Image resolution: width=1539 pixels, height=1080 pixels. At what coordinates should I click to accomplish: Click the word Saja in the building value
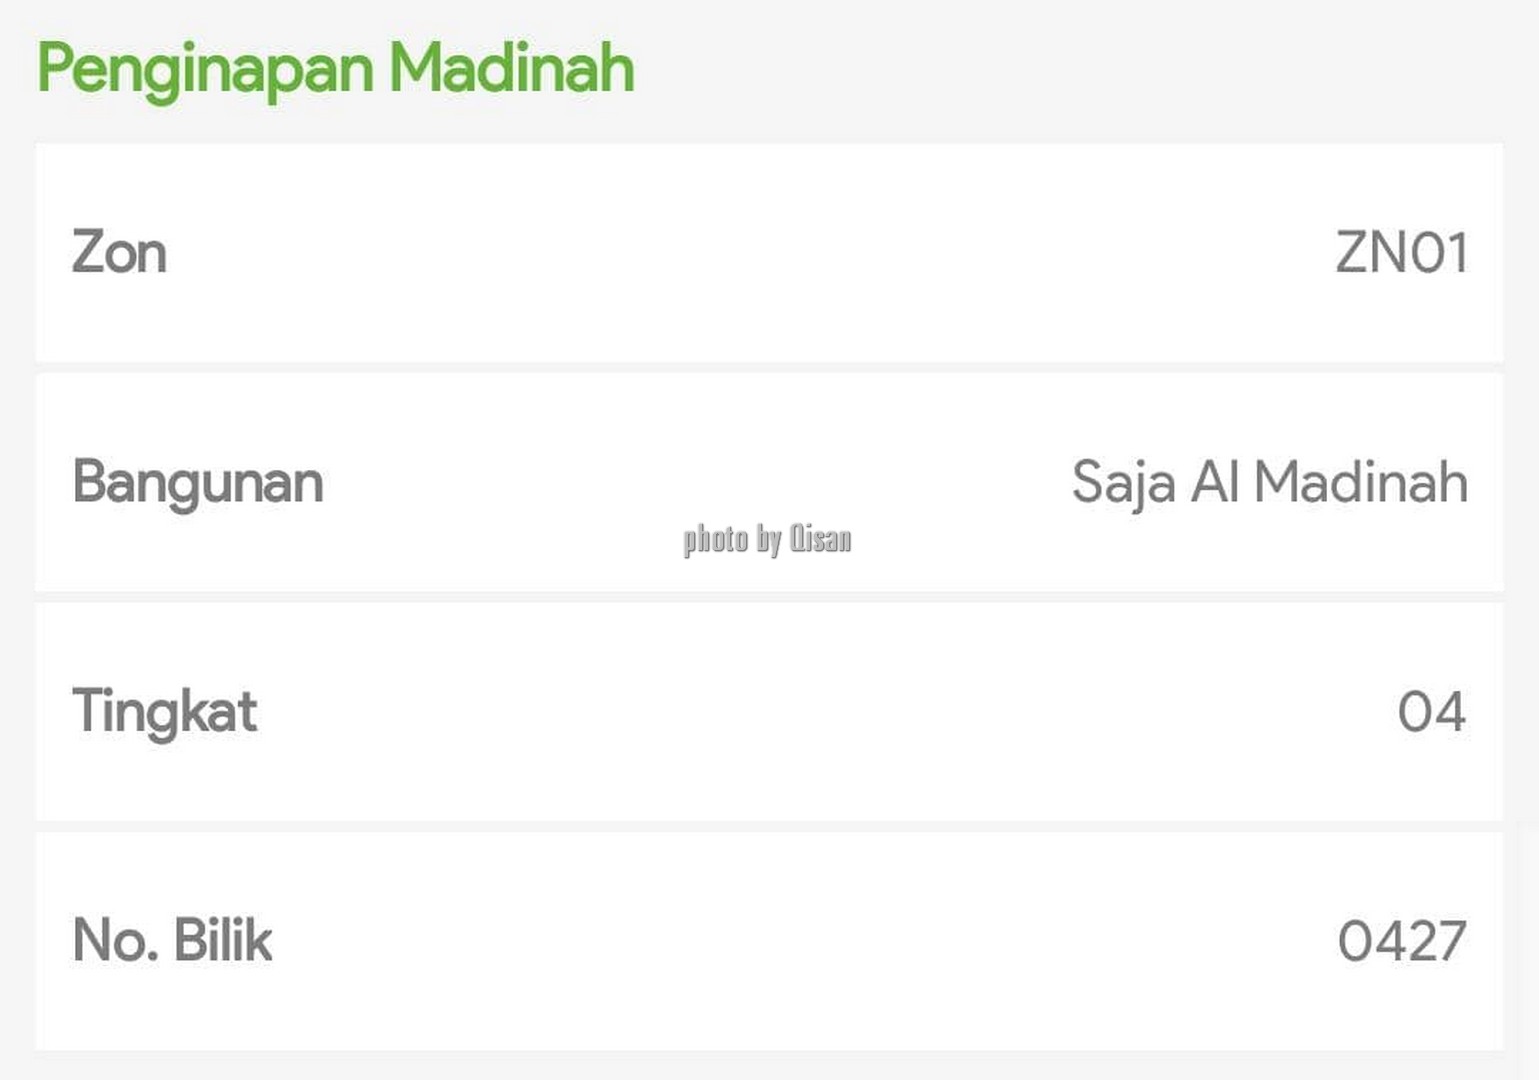pyautogui.click(x=1123, y=485)
